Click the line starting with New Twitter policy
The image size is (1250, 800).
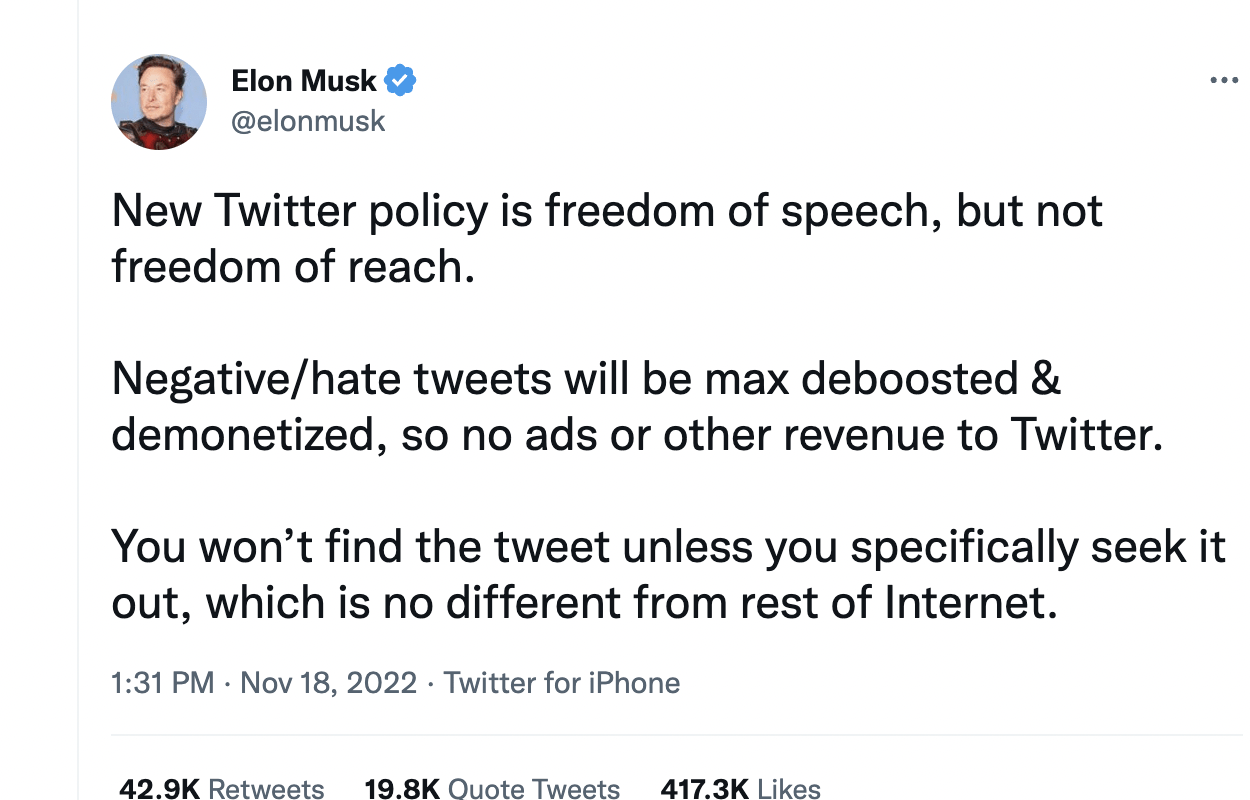point(607,212)
